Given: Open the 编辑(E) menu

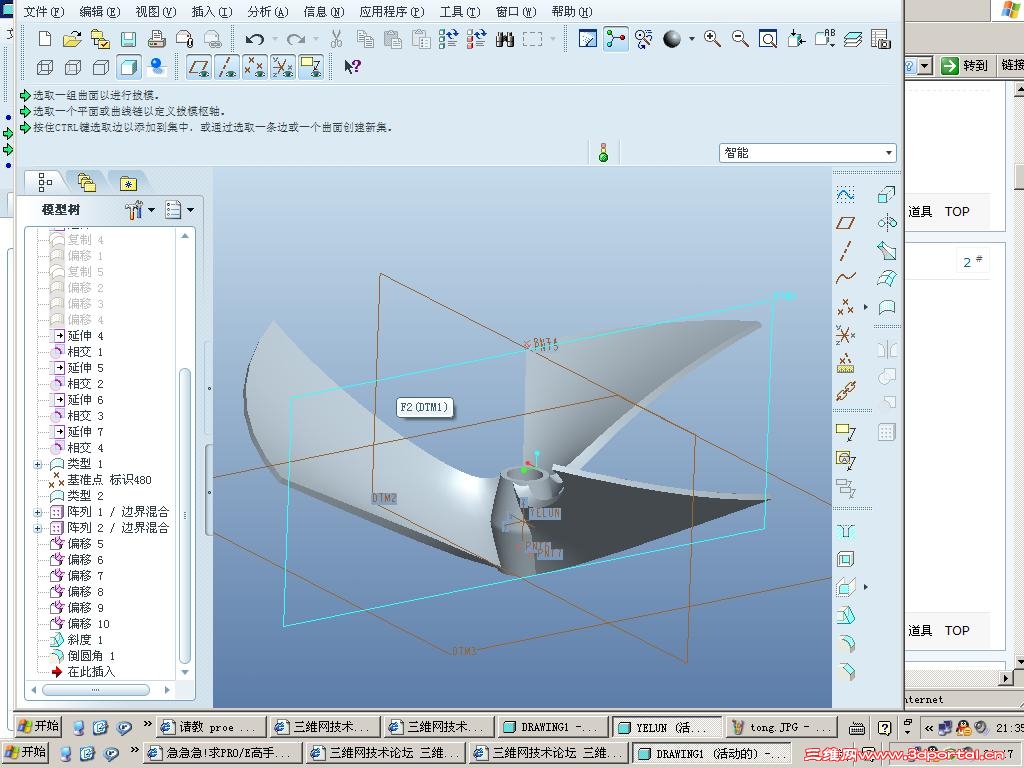Looking at the screenshot, I should pos(99,12).
